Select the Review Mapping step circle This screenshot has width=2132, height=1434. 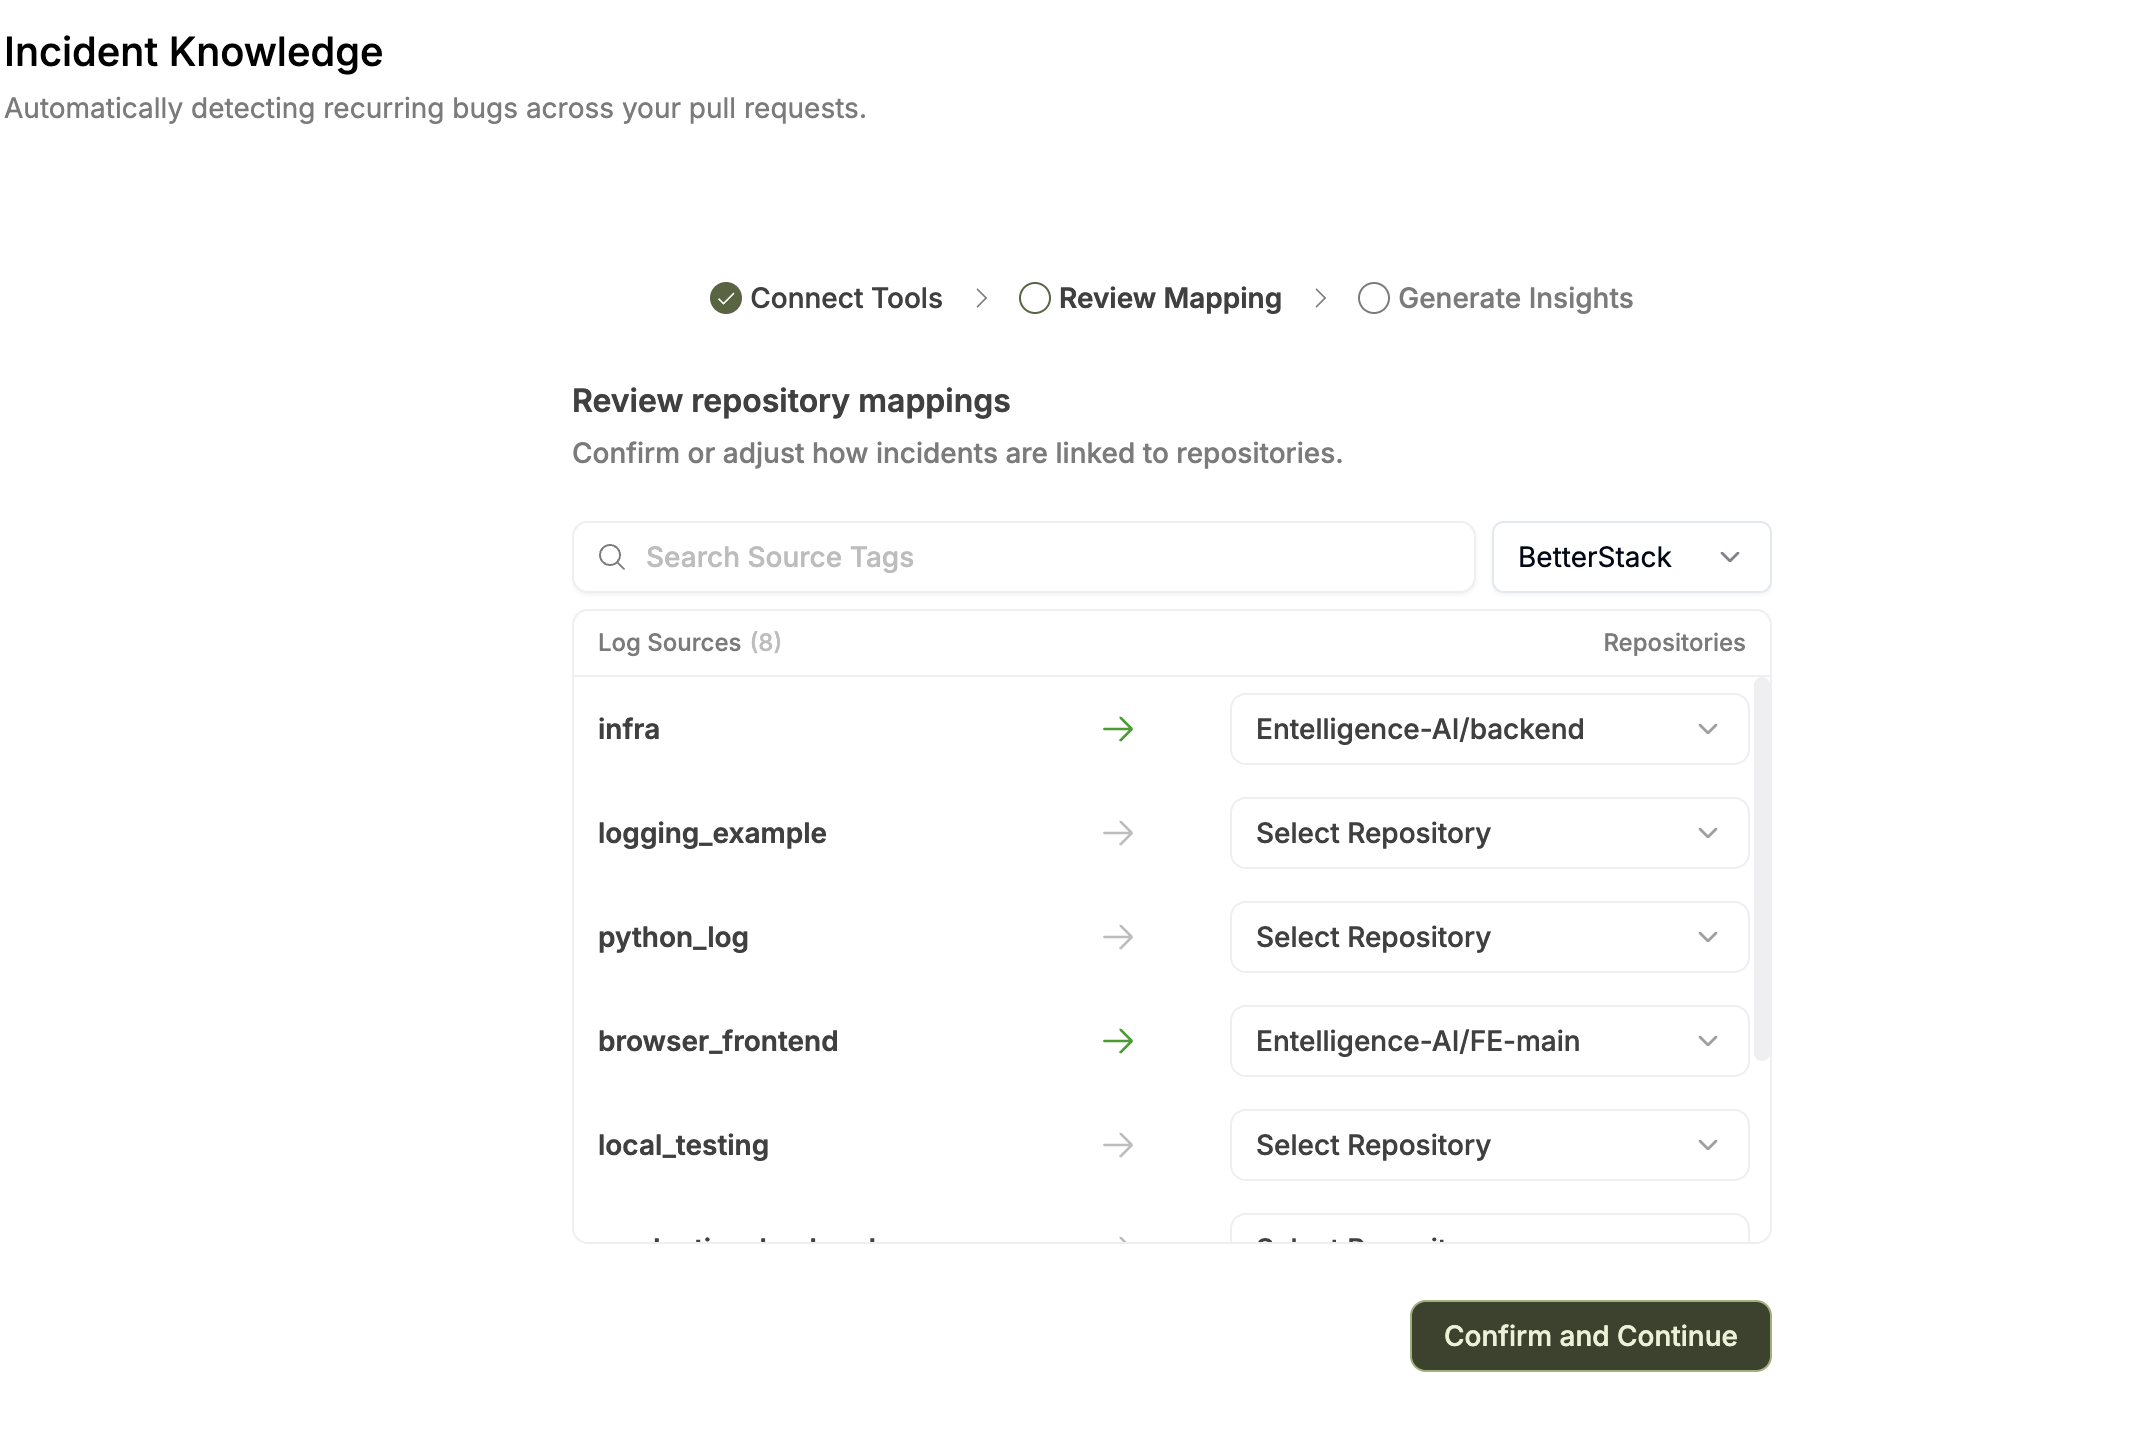pos(1034,298)
